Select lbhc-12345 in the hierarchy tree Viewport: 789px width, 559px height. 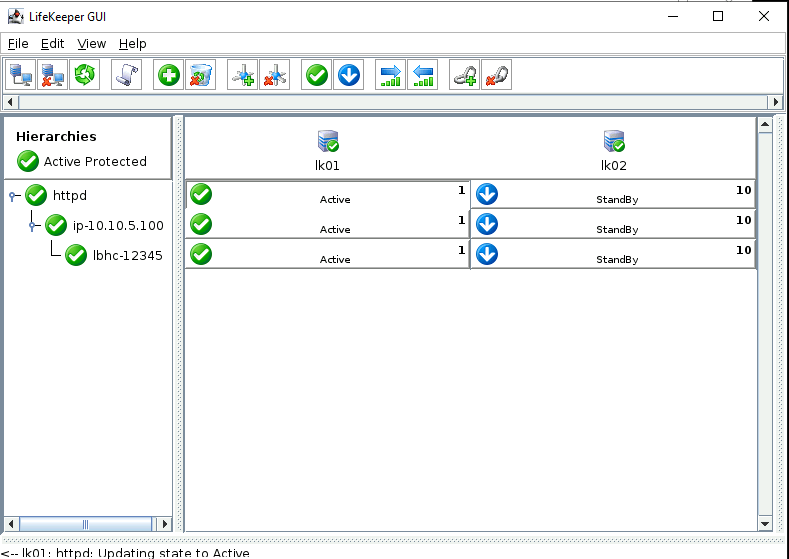point(128,256)
